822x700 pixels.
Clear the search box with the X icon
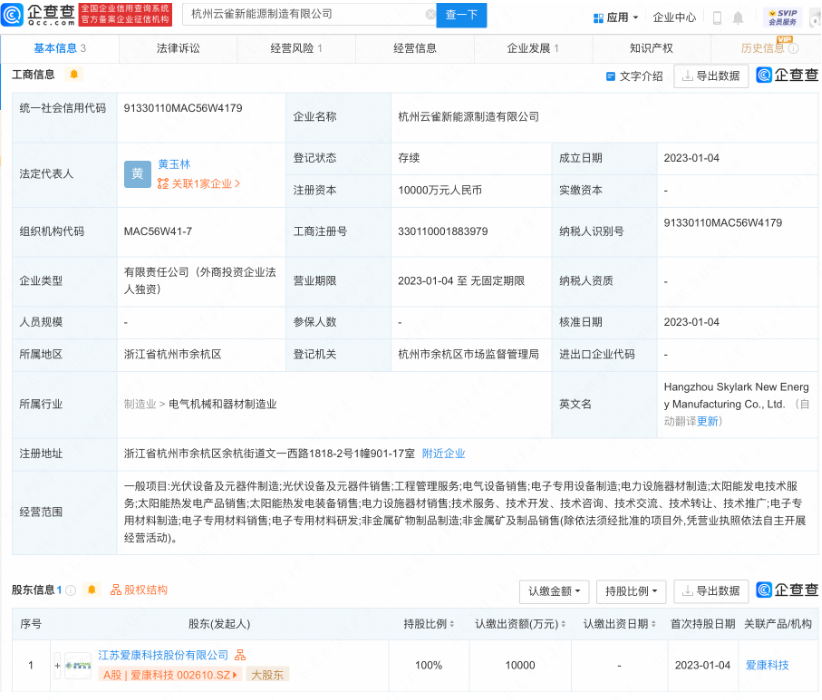pyautogui.click(x=430, y=15)
